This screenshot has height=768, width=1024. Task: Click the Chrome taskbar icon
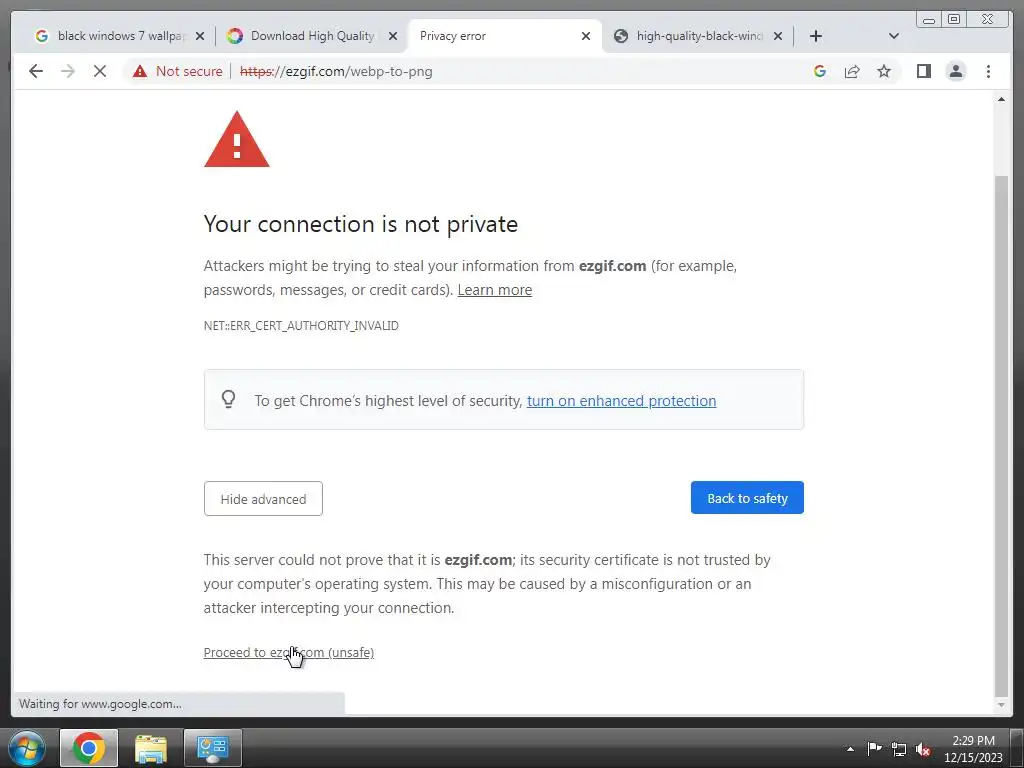(89, 748)
